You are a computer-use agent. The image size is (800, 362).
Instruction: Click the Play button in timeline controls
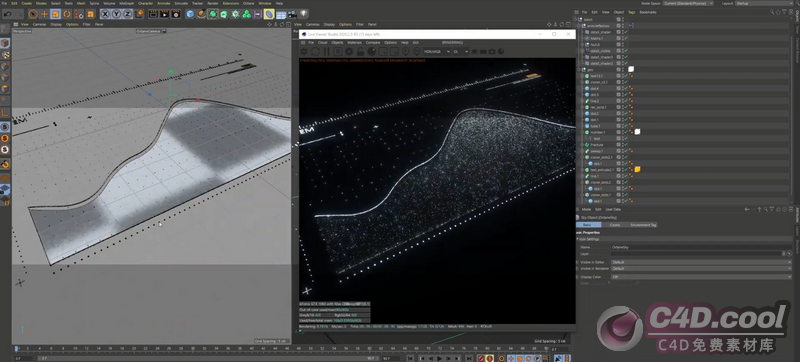pyautogui.click(x=439, y=358)
